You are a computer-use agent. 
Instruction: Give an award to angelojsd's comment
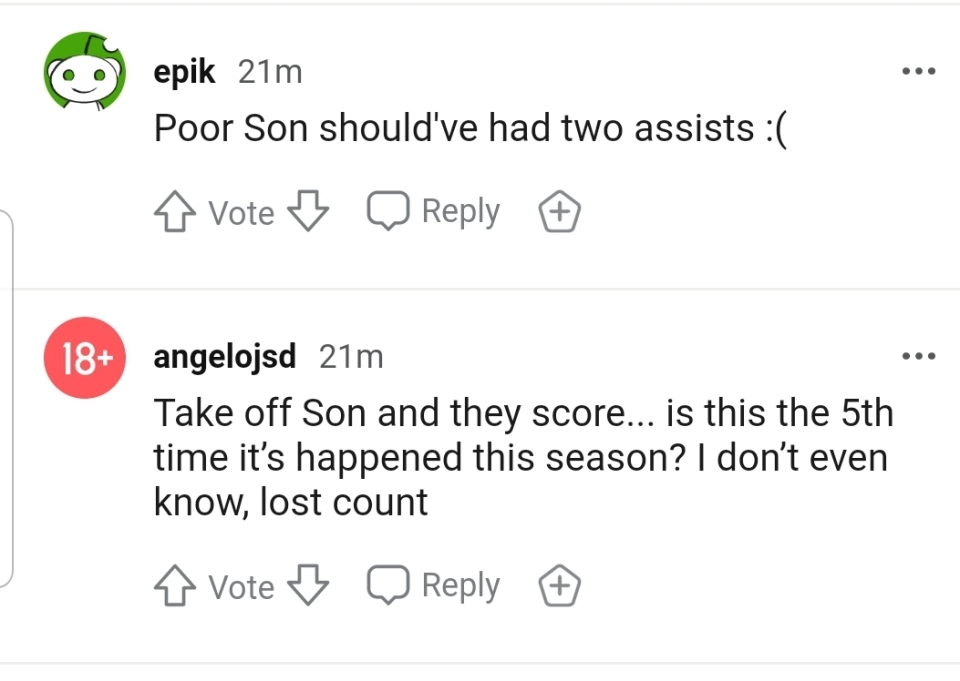pyautogui.click(x=560, y=586)
